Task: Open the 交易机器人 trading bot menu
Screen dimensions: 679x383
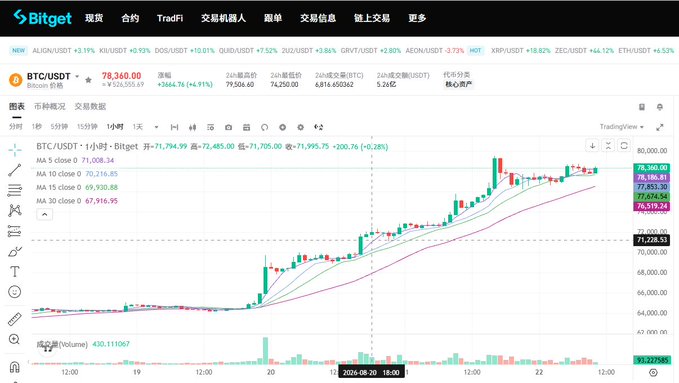Action: point(223,18)
